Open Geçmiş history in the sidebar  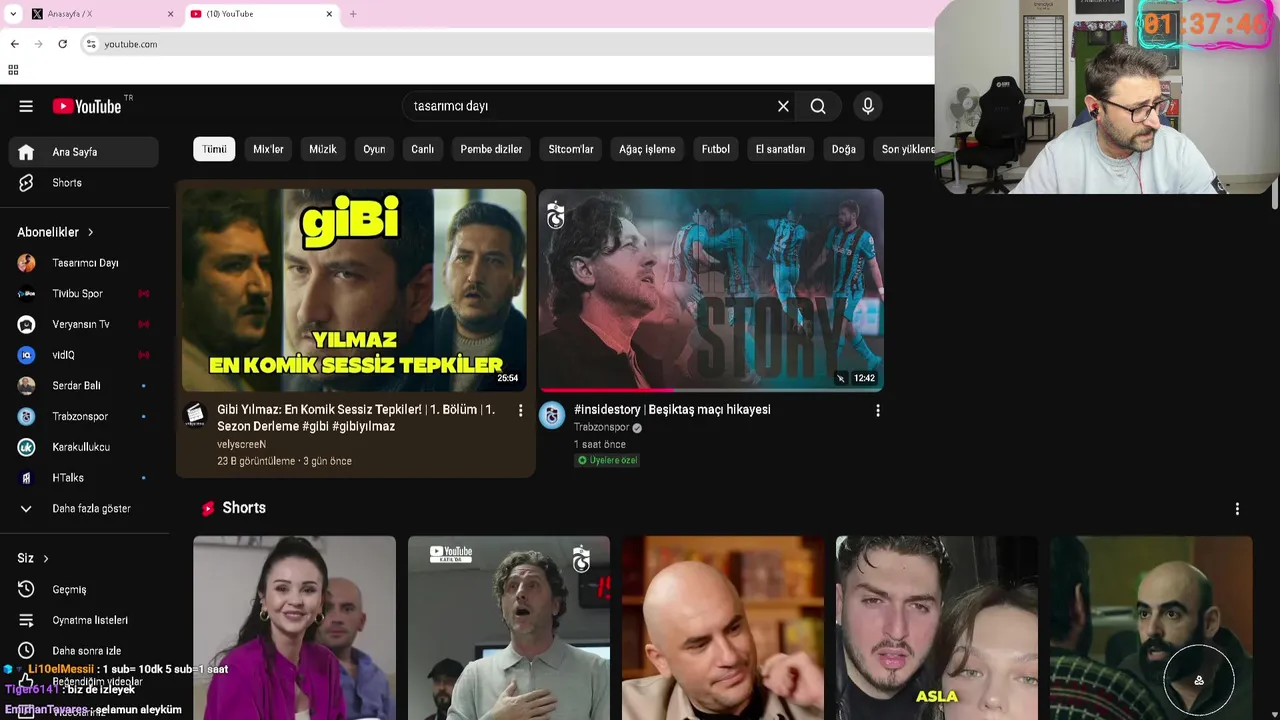(x=84, y=589)
